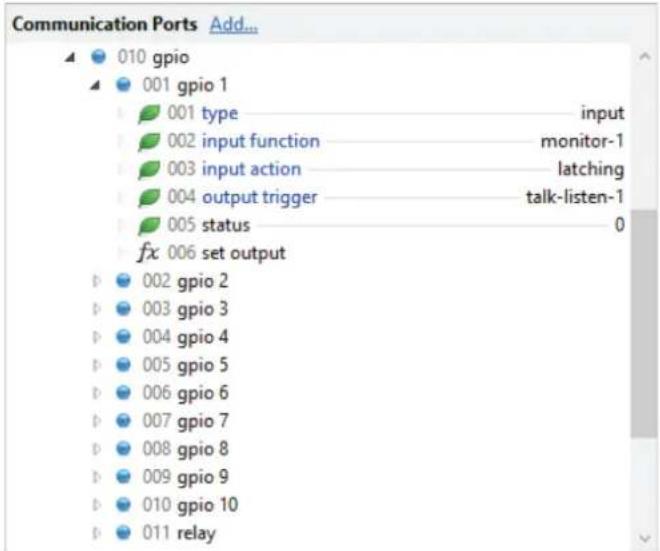Click the fx function icon for set output
660x551 pixels.
tap(148, 253)
